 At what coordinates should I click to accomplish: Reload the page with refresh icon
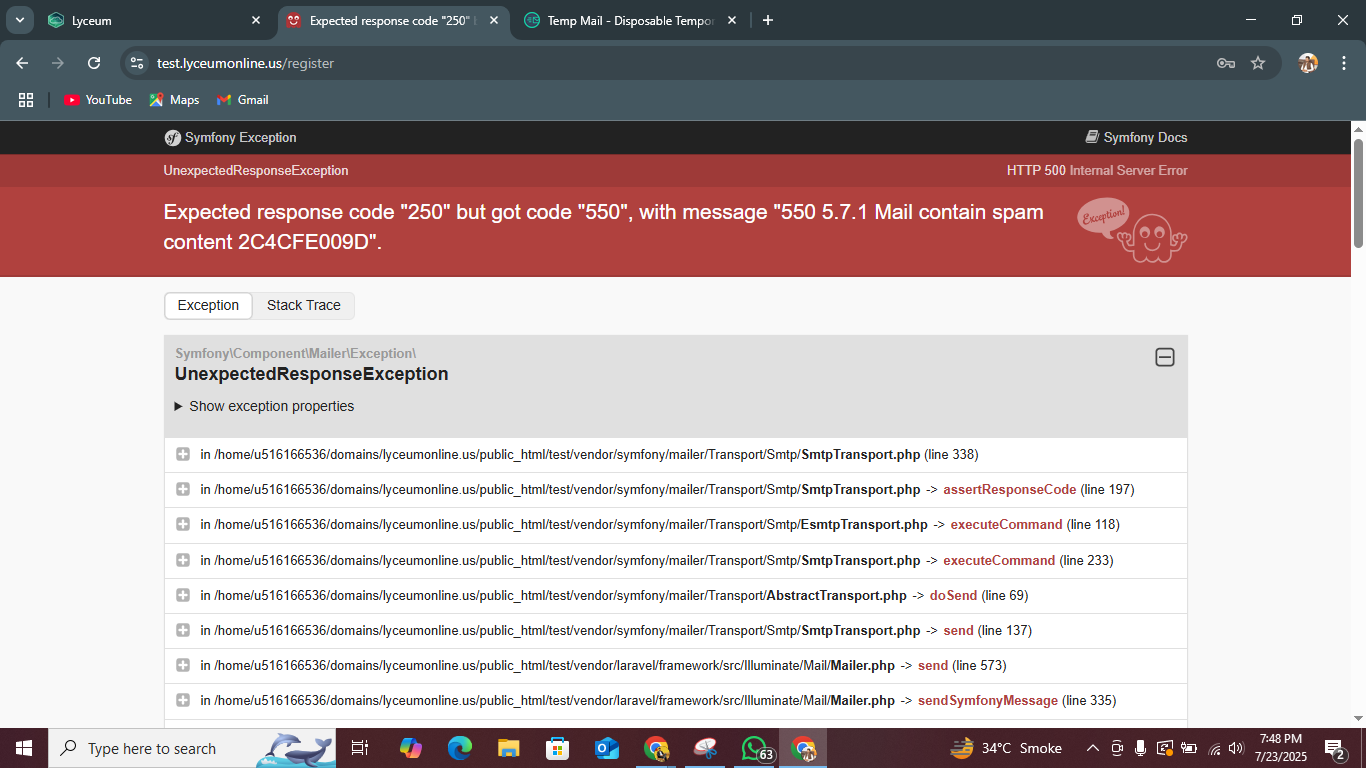(94, 63)
